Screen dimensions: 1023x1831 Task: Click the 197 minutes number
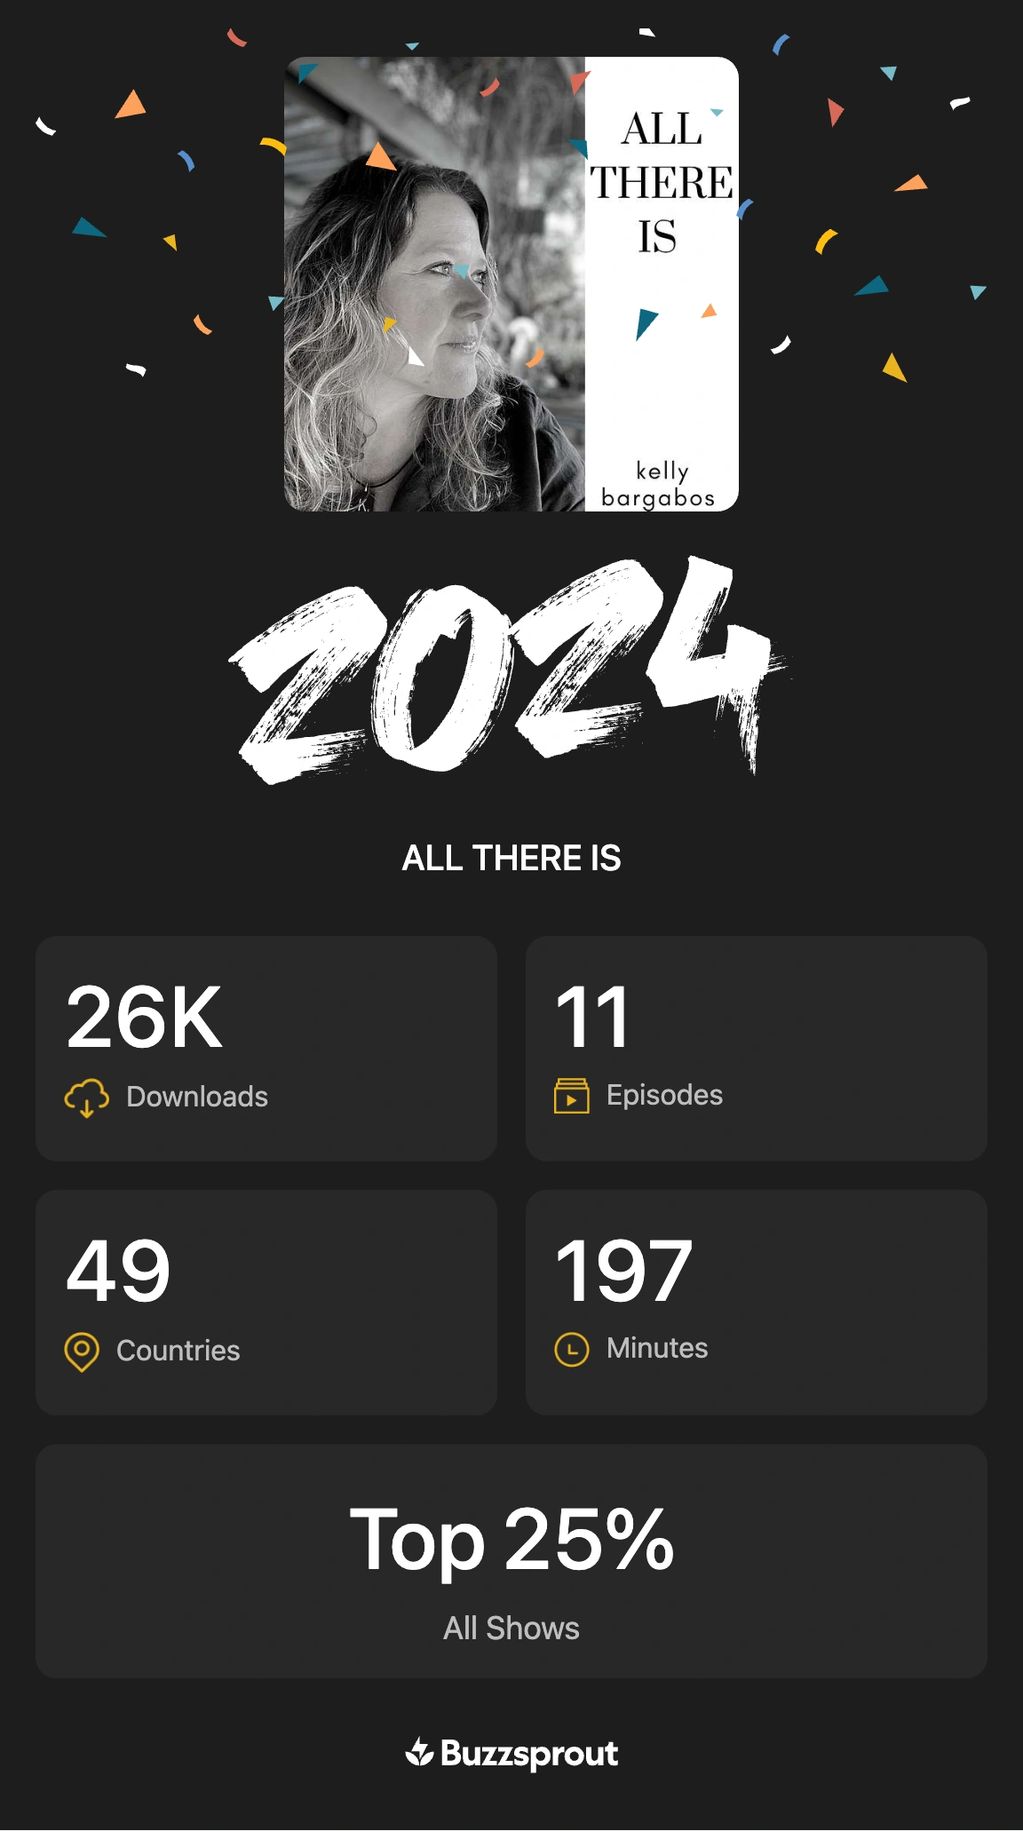[623, 1271]
